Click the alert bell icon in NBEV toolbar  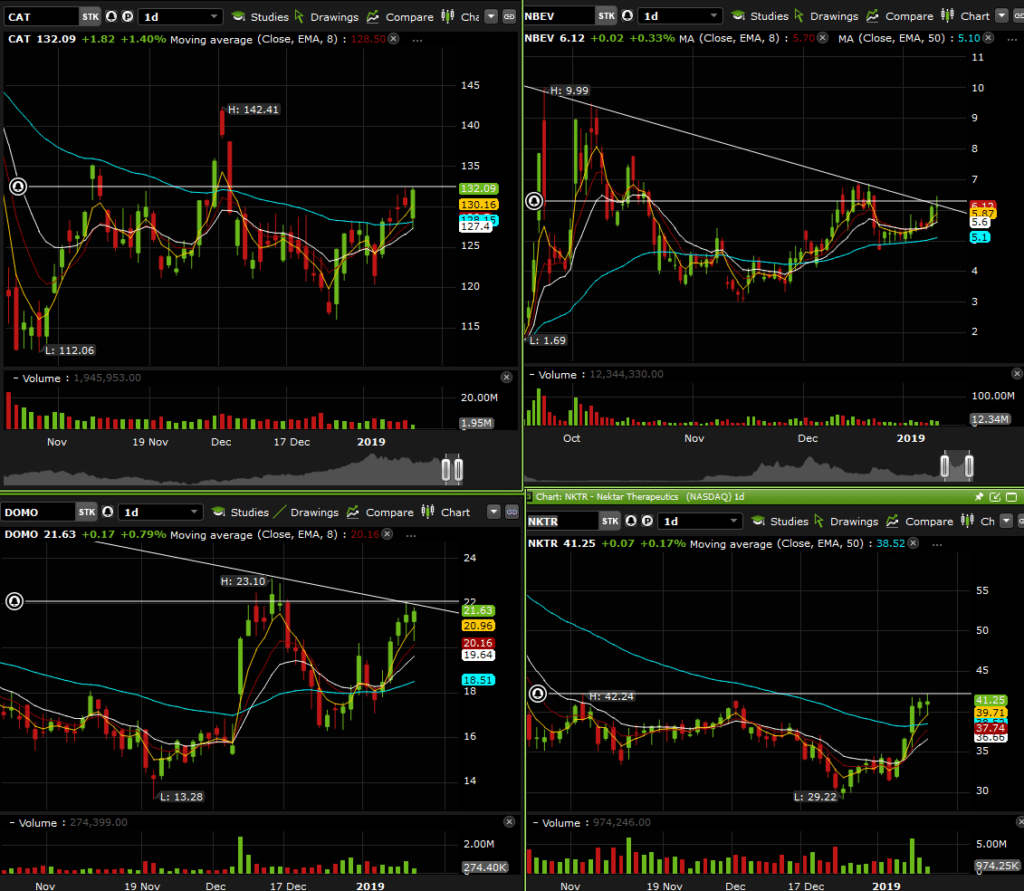[628, 16]
